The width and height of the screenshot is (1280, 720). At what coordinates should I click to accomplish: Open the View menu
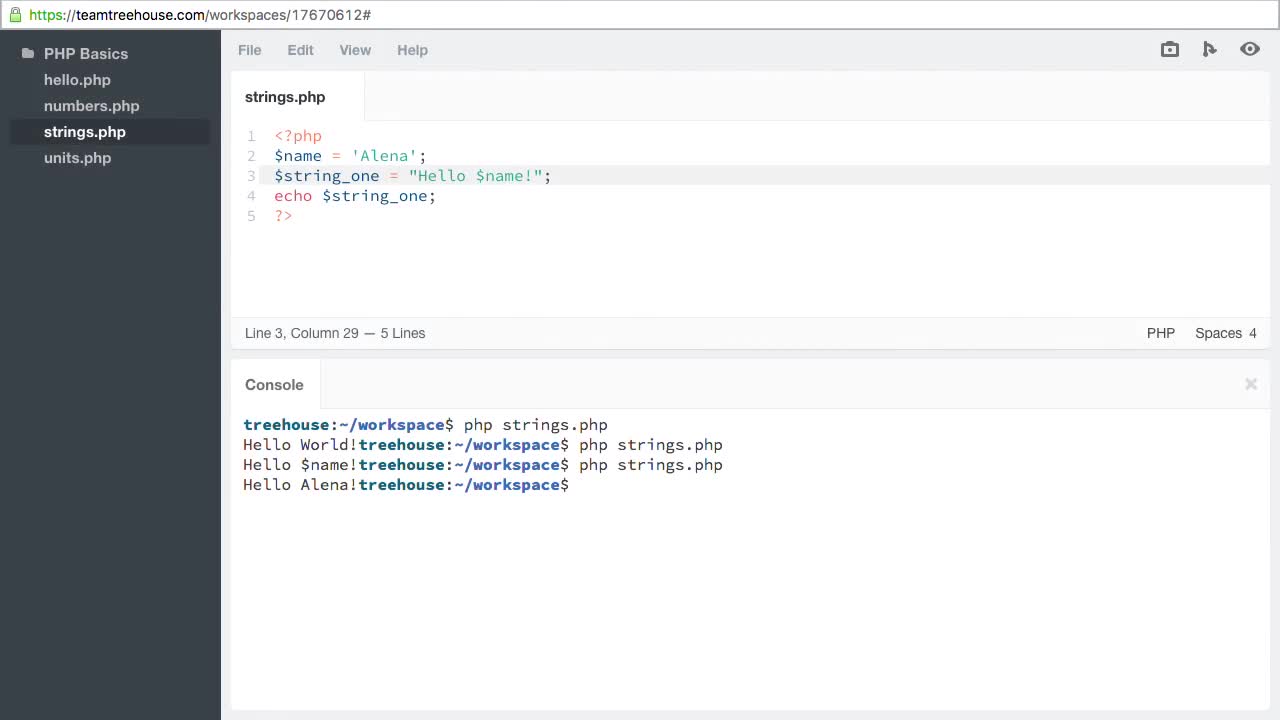click(355, 50)
